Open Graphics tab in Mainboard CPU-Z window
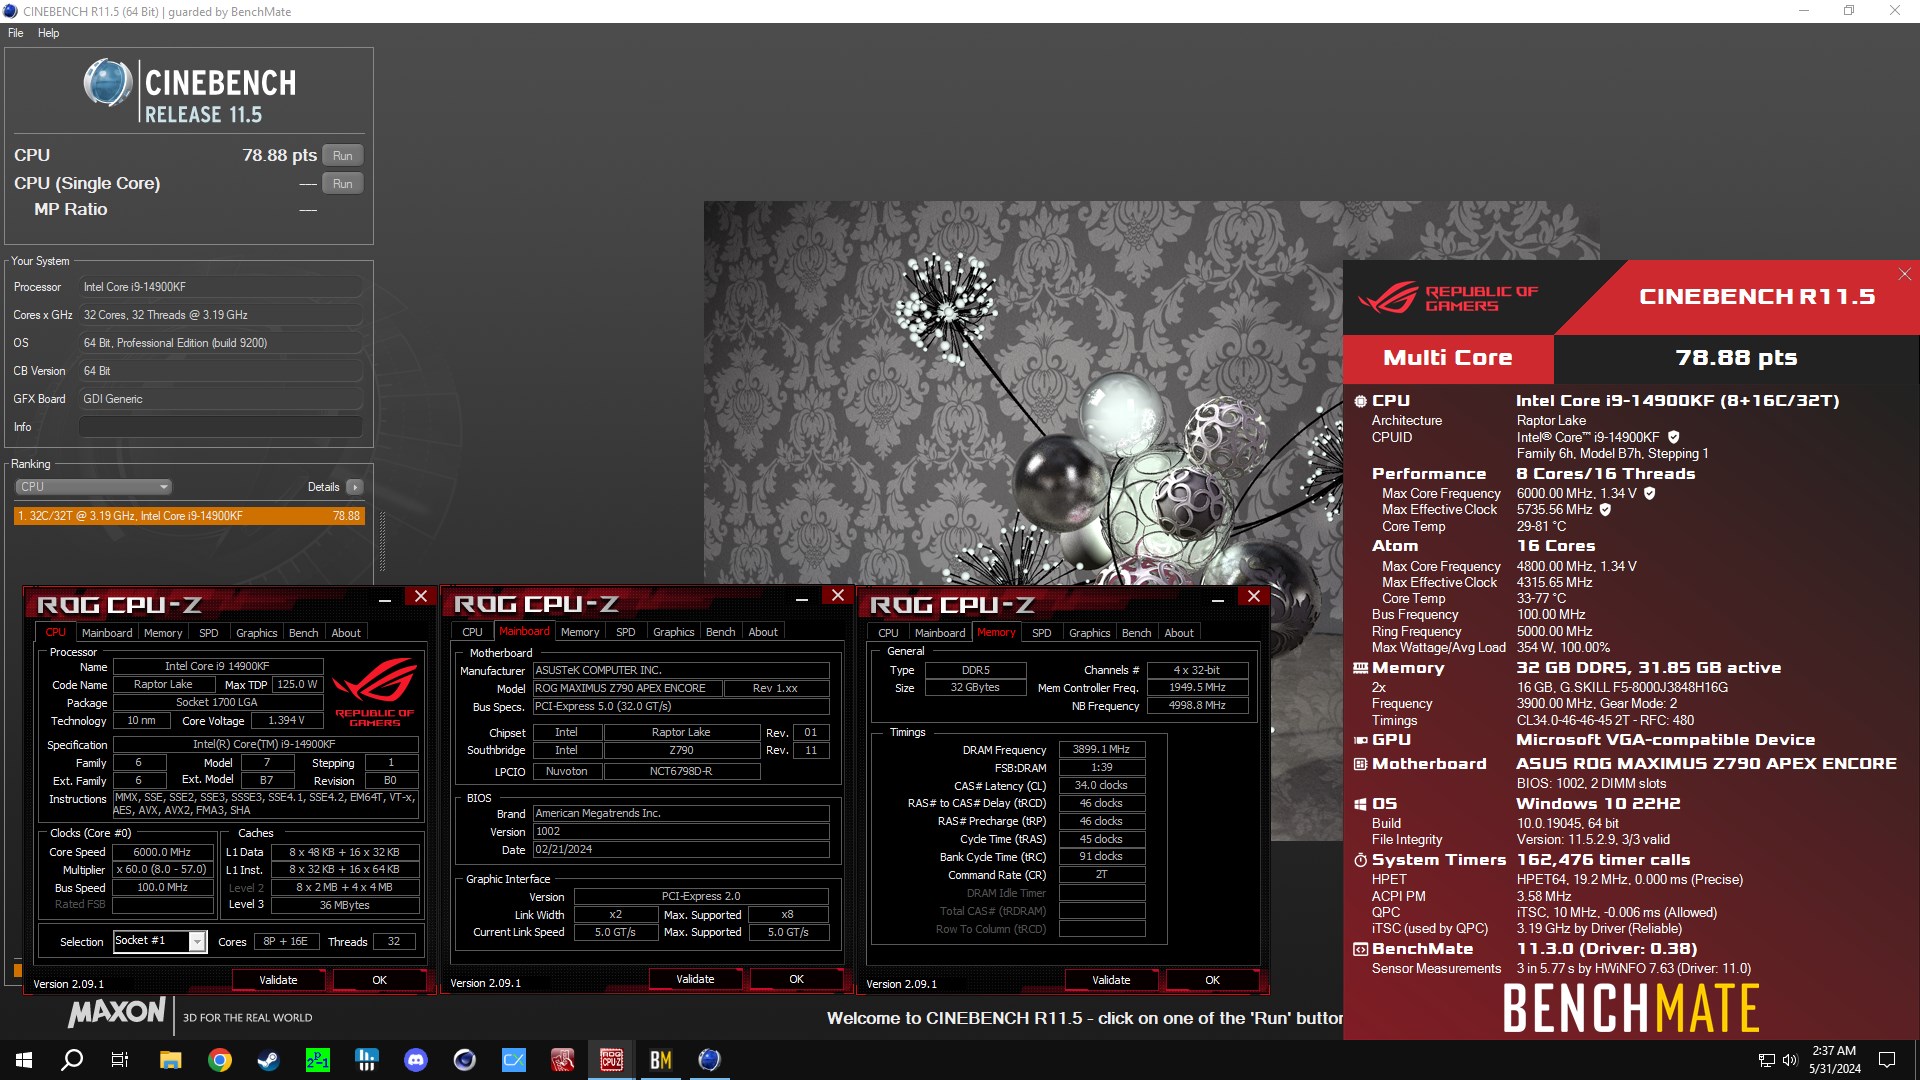The height and width of the screenshot is (1080, 1920). [673, 632]
